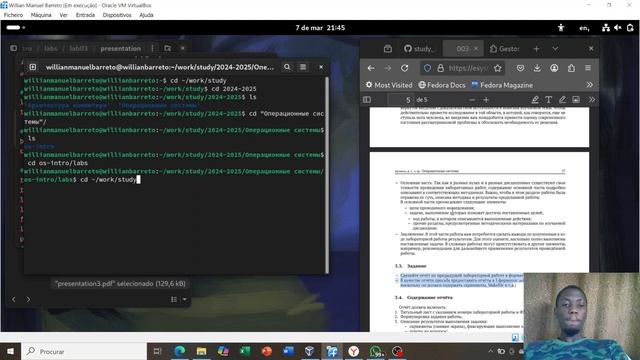Screen dimensions: 640x360
Task: Switch the keyboard layout indicator 'en'
Action: pyautogui.click(x=584, y=28)
